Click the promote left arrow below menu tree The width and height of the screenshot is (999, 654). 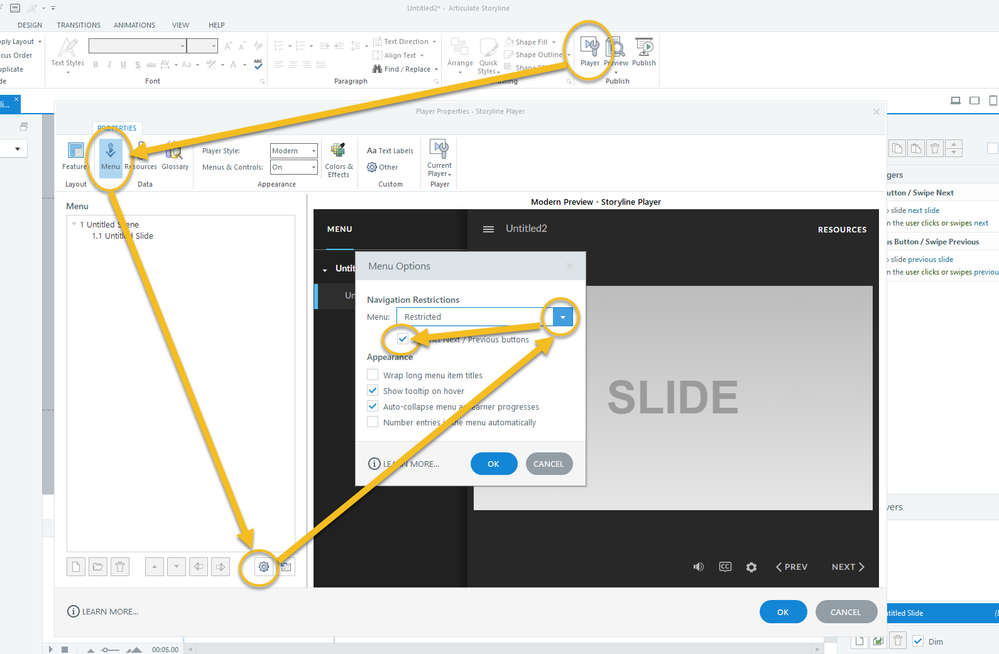coord(198,567)
